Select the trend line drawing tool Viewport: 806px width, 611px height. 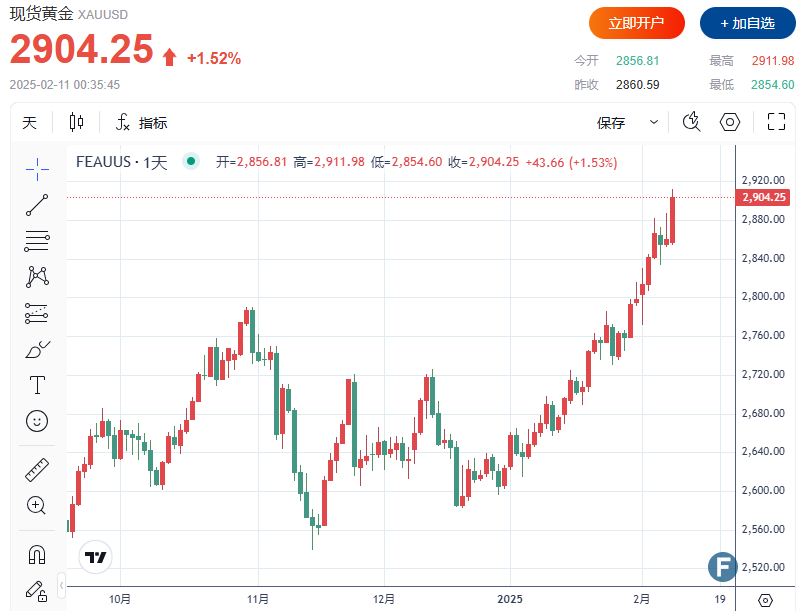tap(37, 206)
